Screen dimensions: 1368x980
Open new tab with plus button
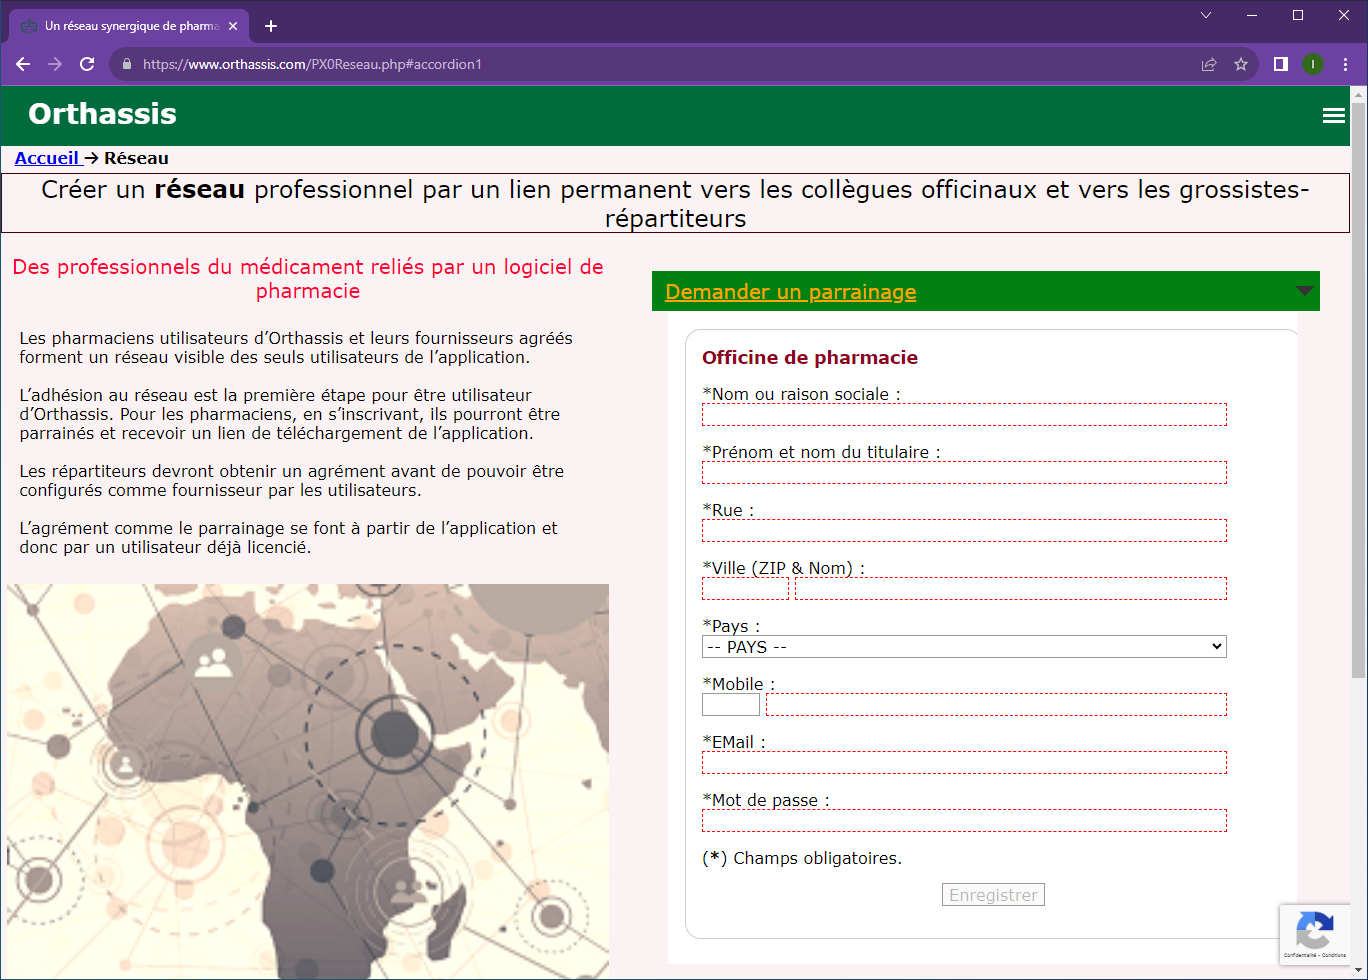(270, 26)
